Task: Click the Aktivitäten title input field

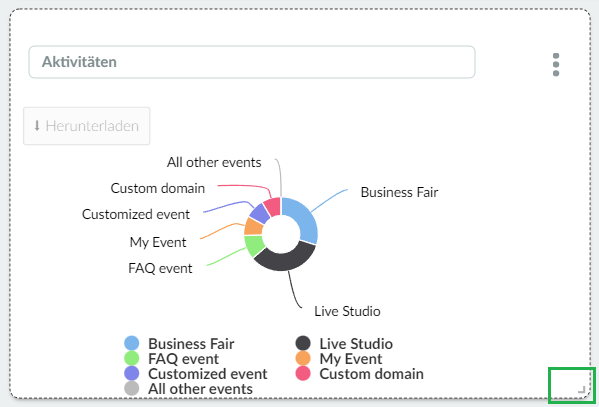Action: tap(252, 62)
